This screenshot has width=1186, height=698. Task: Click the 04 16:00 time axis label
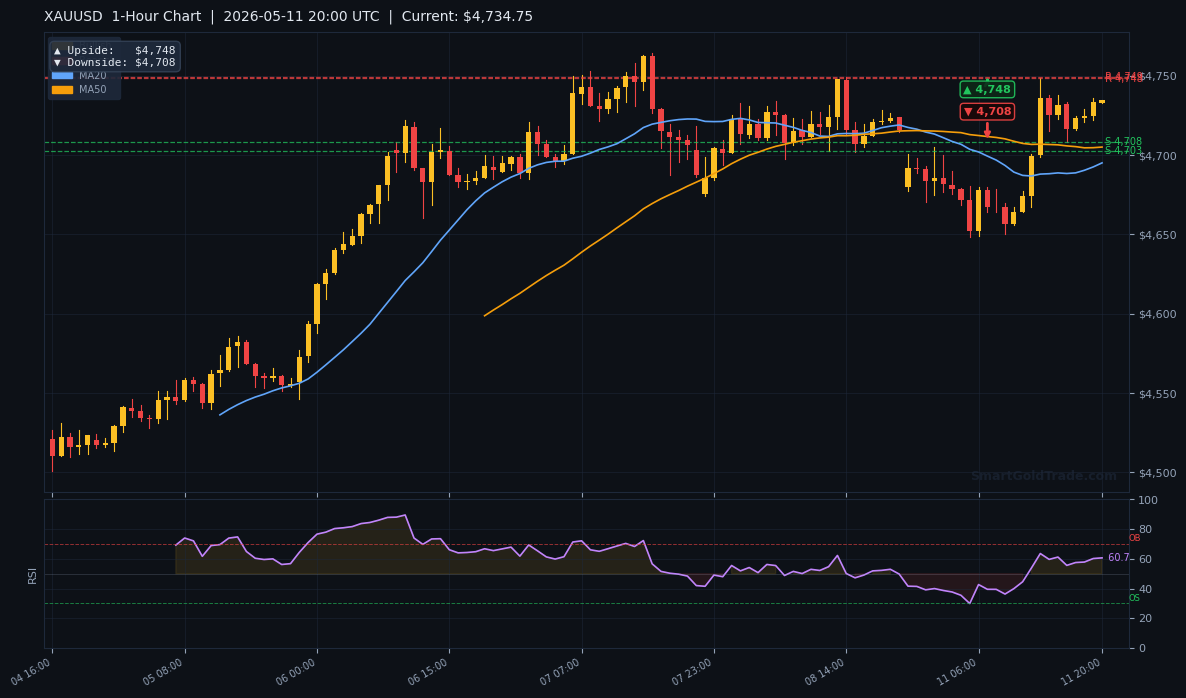(32, 671)
